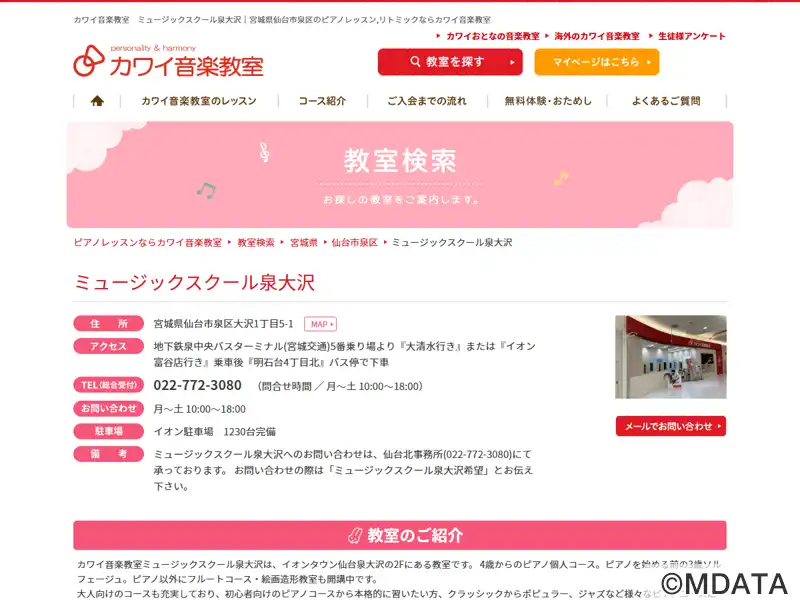Click the heading ミュージックスクール泉大沢

(194, 282)
